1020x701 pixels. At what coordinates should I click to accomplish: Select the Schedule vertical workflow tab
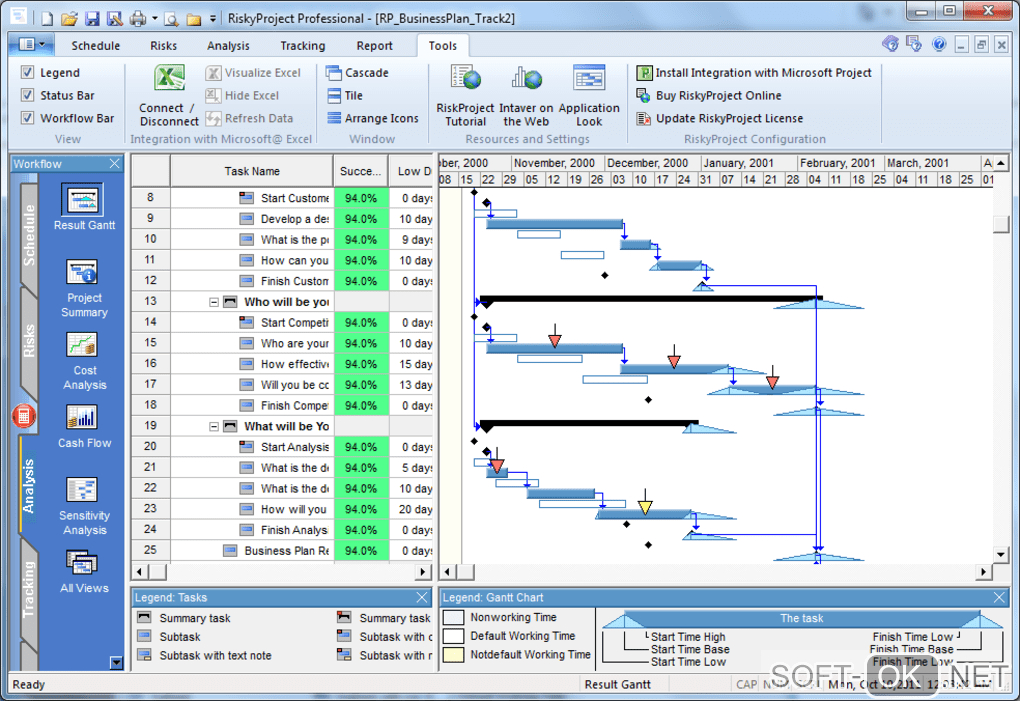click(x=29, y=235)
